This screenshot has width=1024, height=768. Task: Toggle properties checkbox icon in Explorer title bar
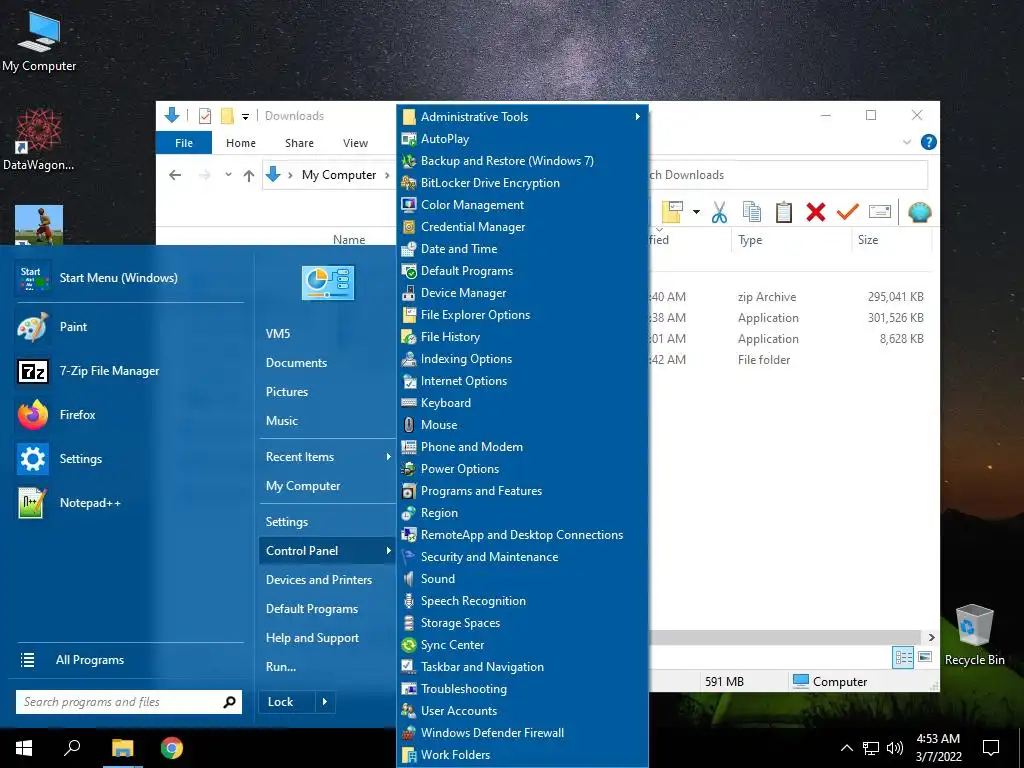[x=204, y=116]
